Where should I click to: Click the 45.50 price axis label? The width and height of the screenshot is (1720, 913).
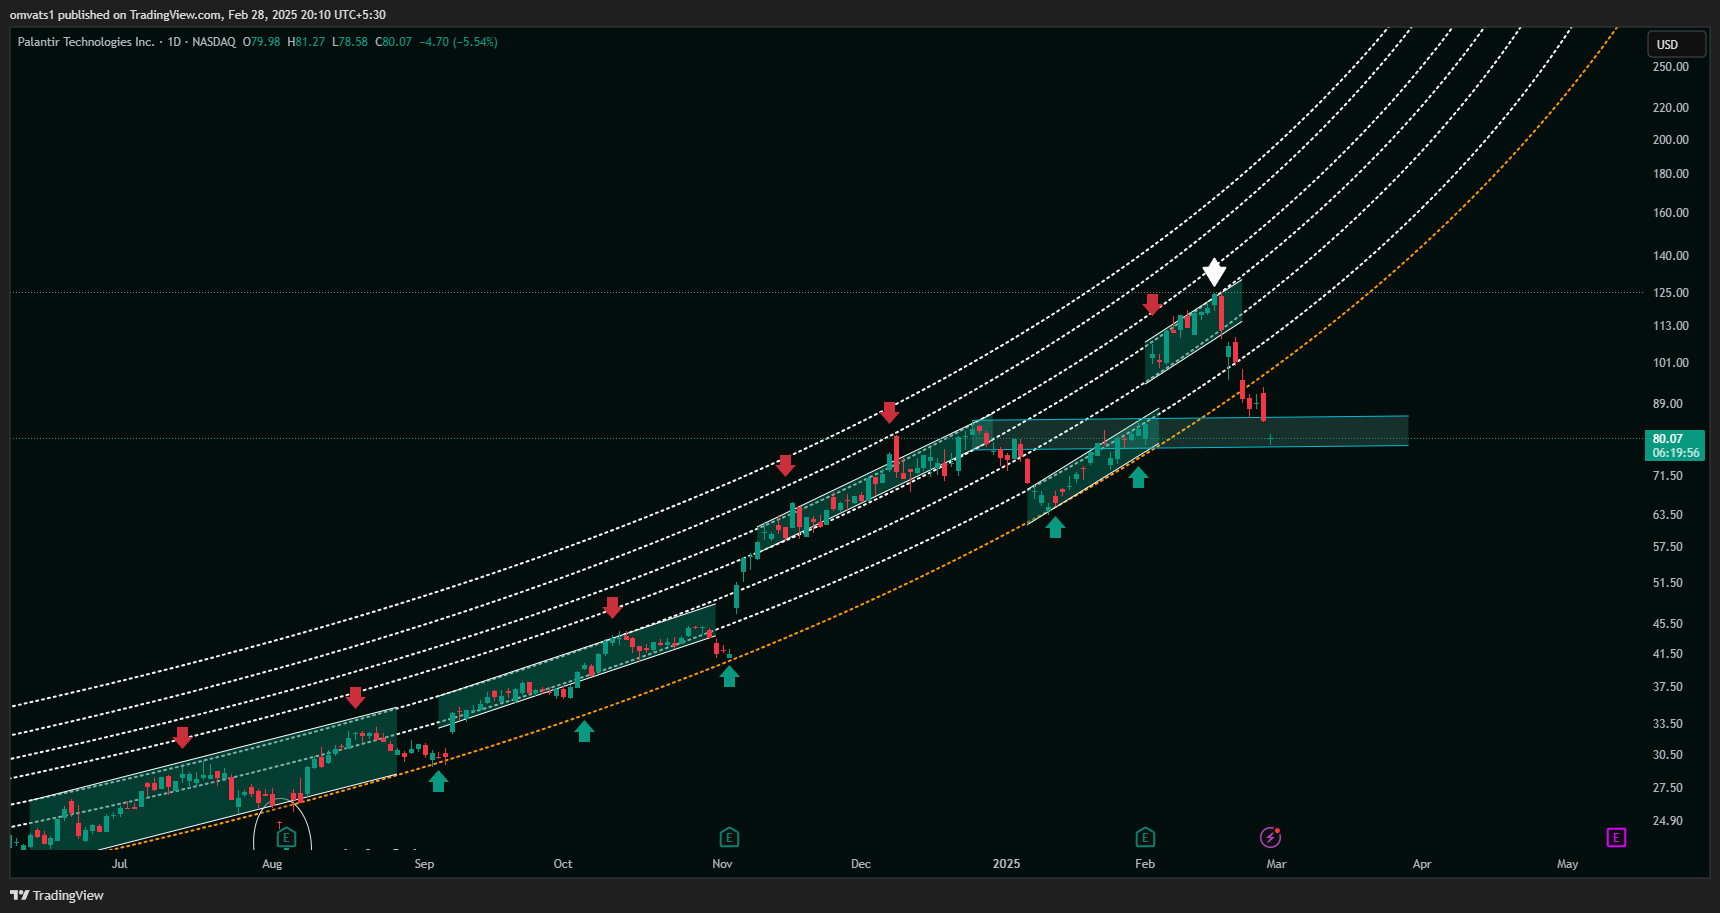pyautogui.click(x=1667, y=624)
